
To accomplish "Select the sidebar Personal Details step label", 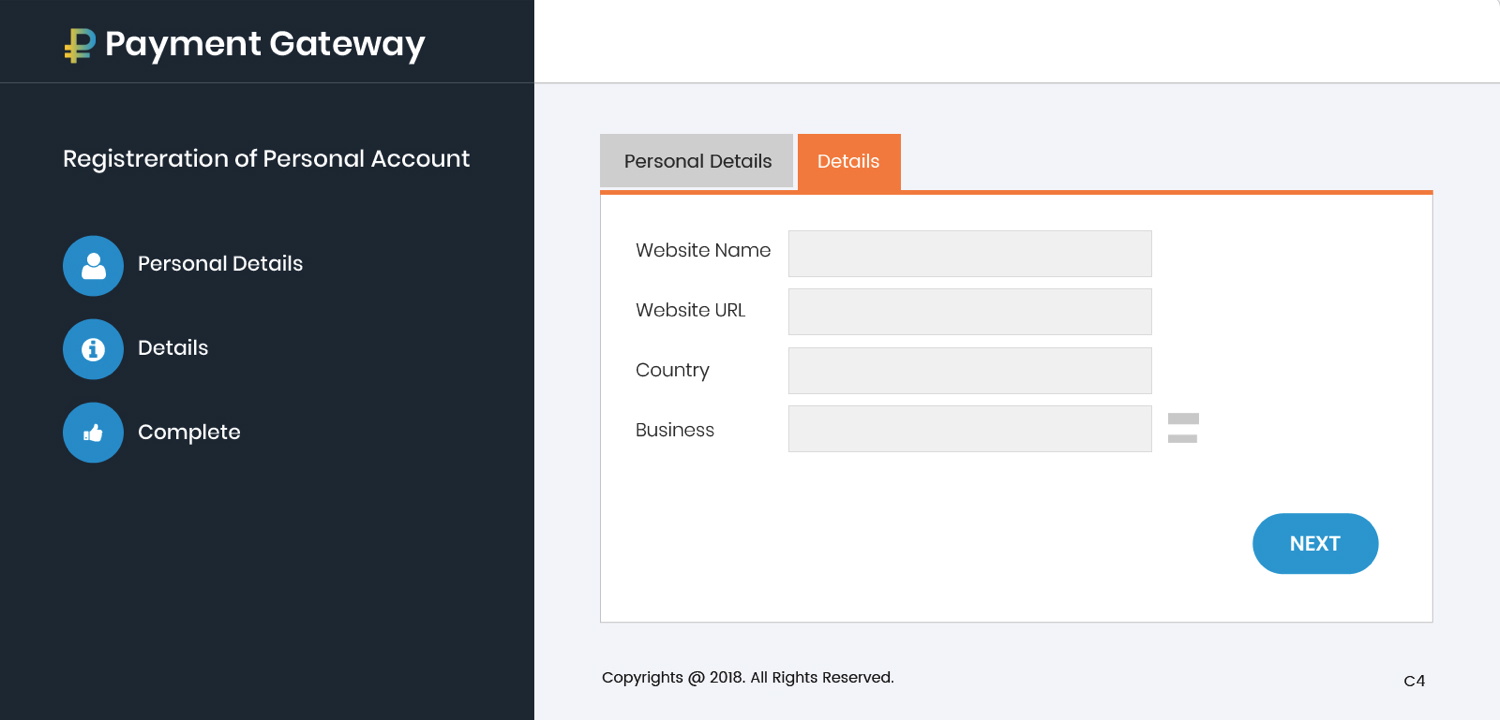I will (x=220, y=264).
